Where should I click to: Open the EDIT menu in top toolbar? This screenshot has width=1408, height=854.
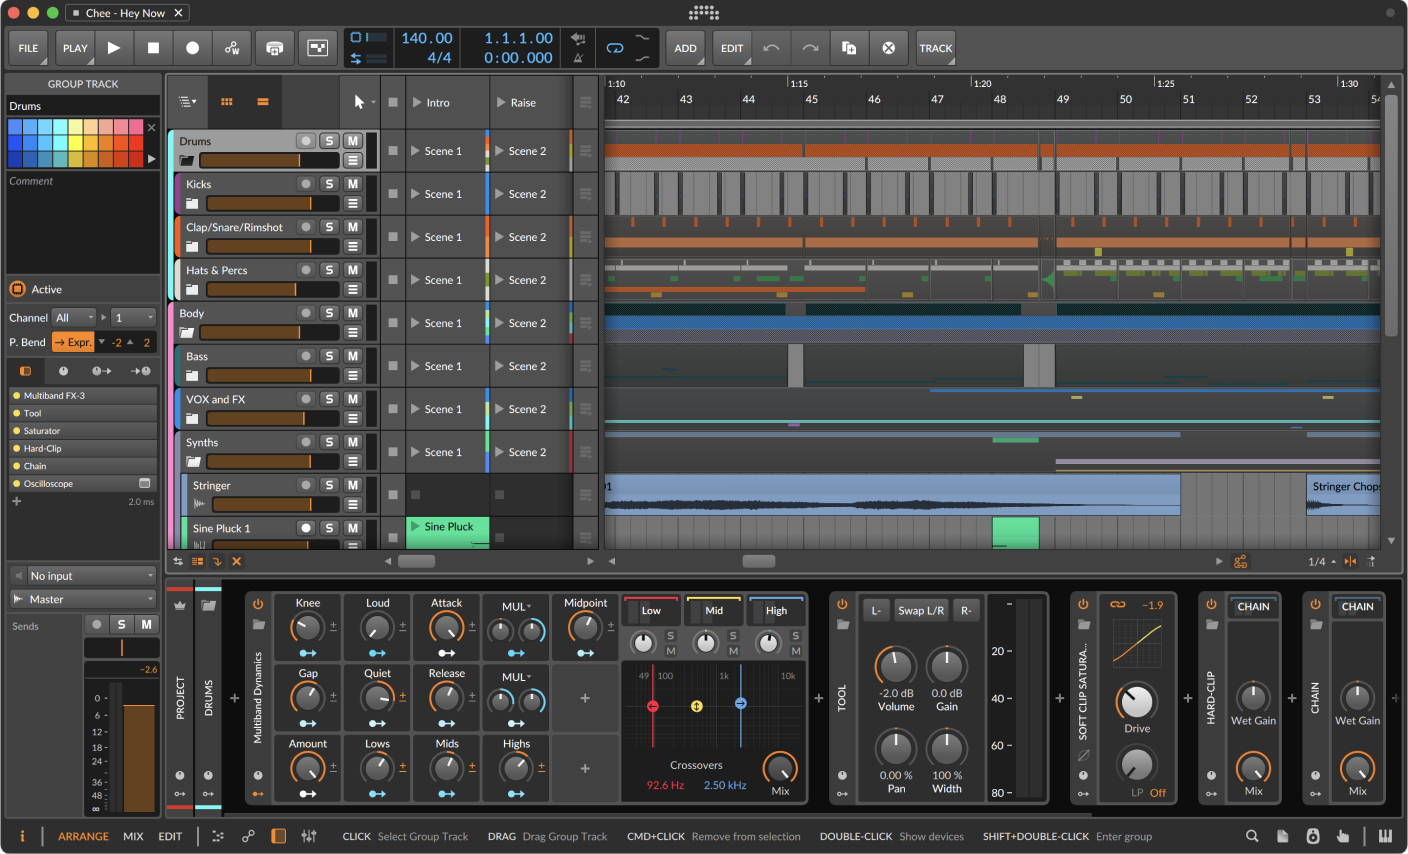[732, 48]
